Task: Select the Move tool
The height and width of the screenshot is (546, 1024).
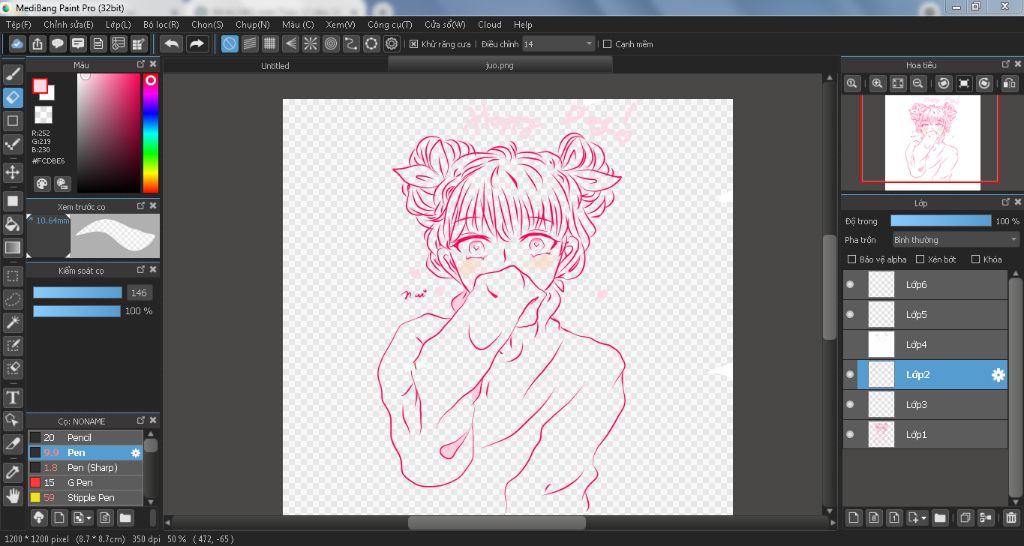Action: coord(13,172)
